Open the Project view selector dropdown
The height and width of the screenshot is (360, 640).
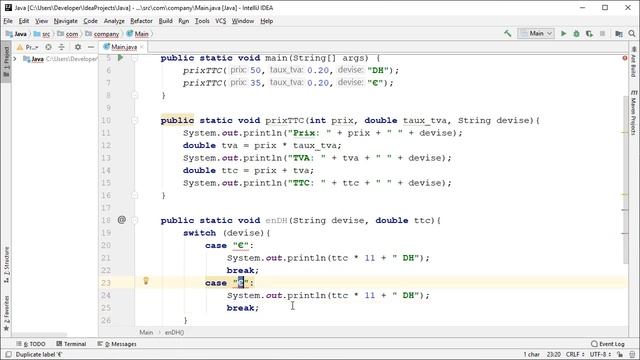(27, 47)
